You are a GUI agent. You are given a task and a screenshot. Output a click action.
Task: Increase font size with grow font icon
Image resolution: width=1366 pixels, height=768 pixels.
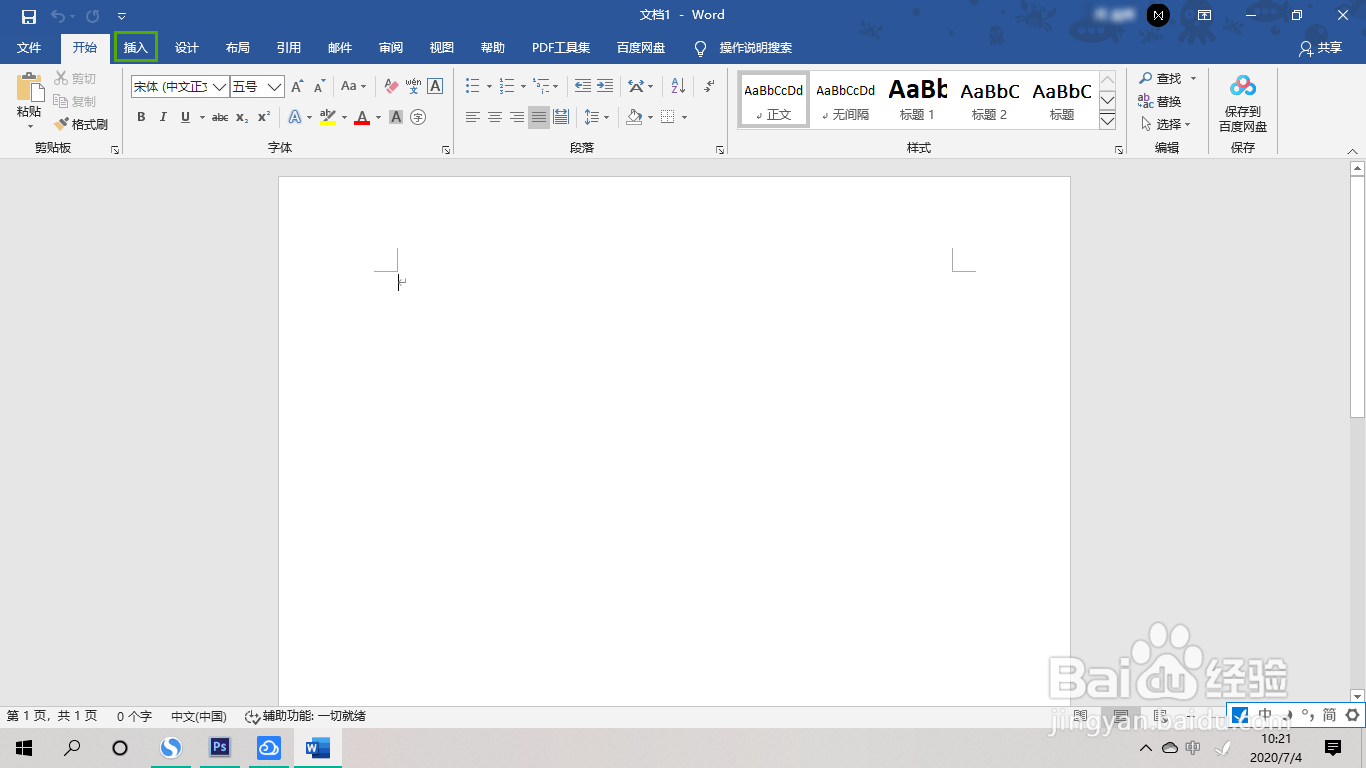coord(297,87)
